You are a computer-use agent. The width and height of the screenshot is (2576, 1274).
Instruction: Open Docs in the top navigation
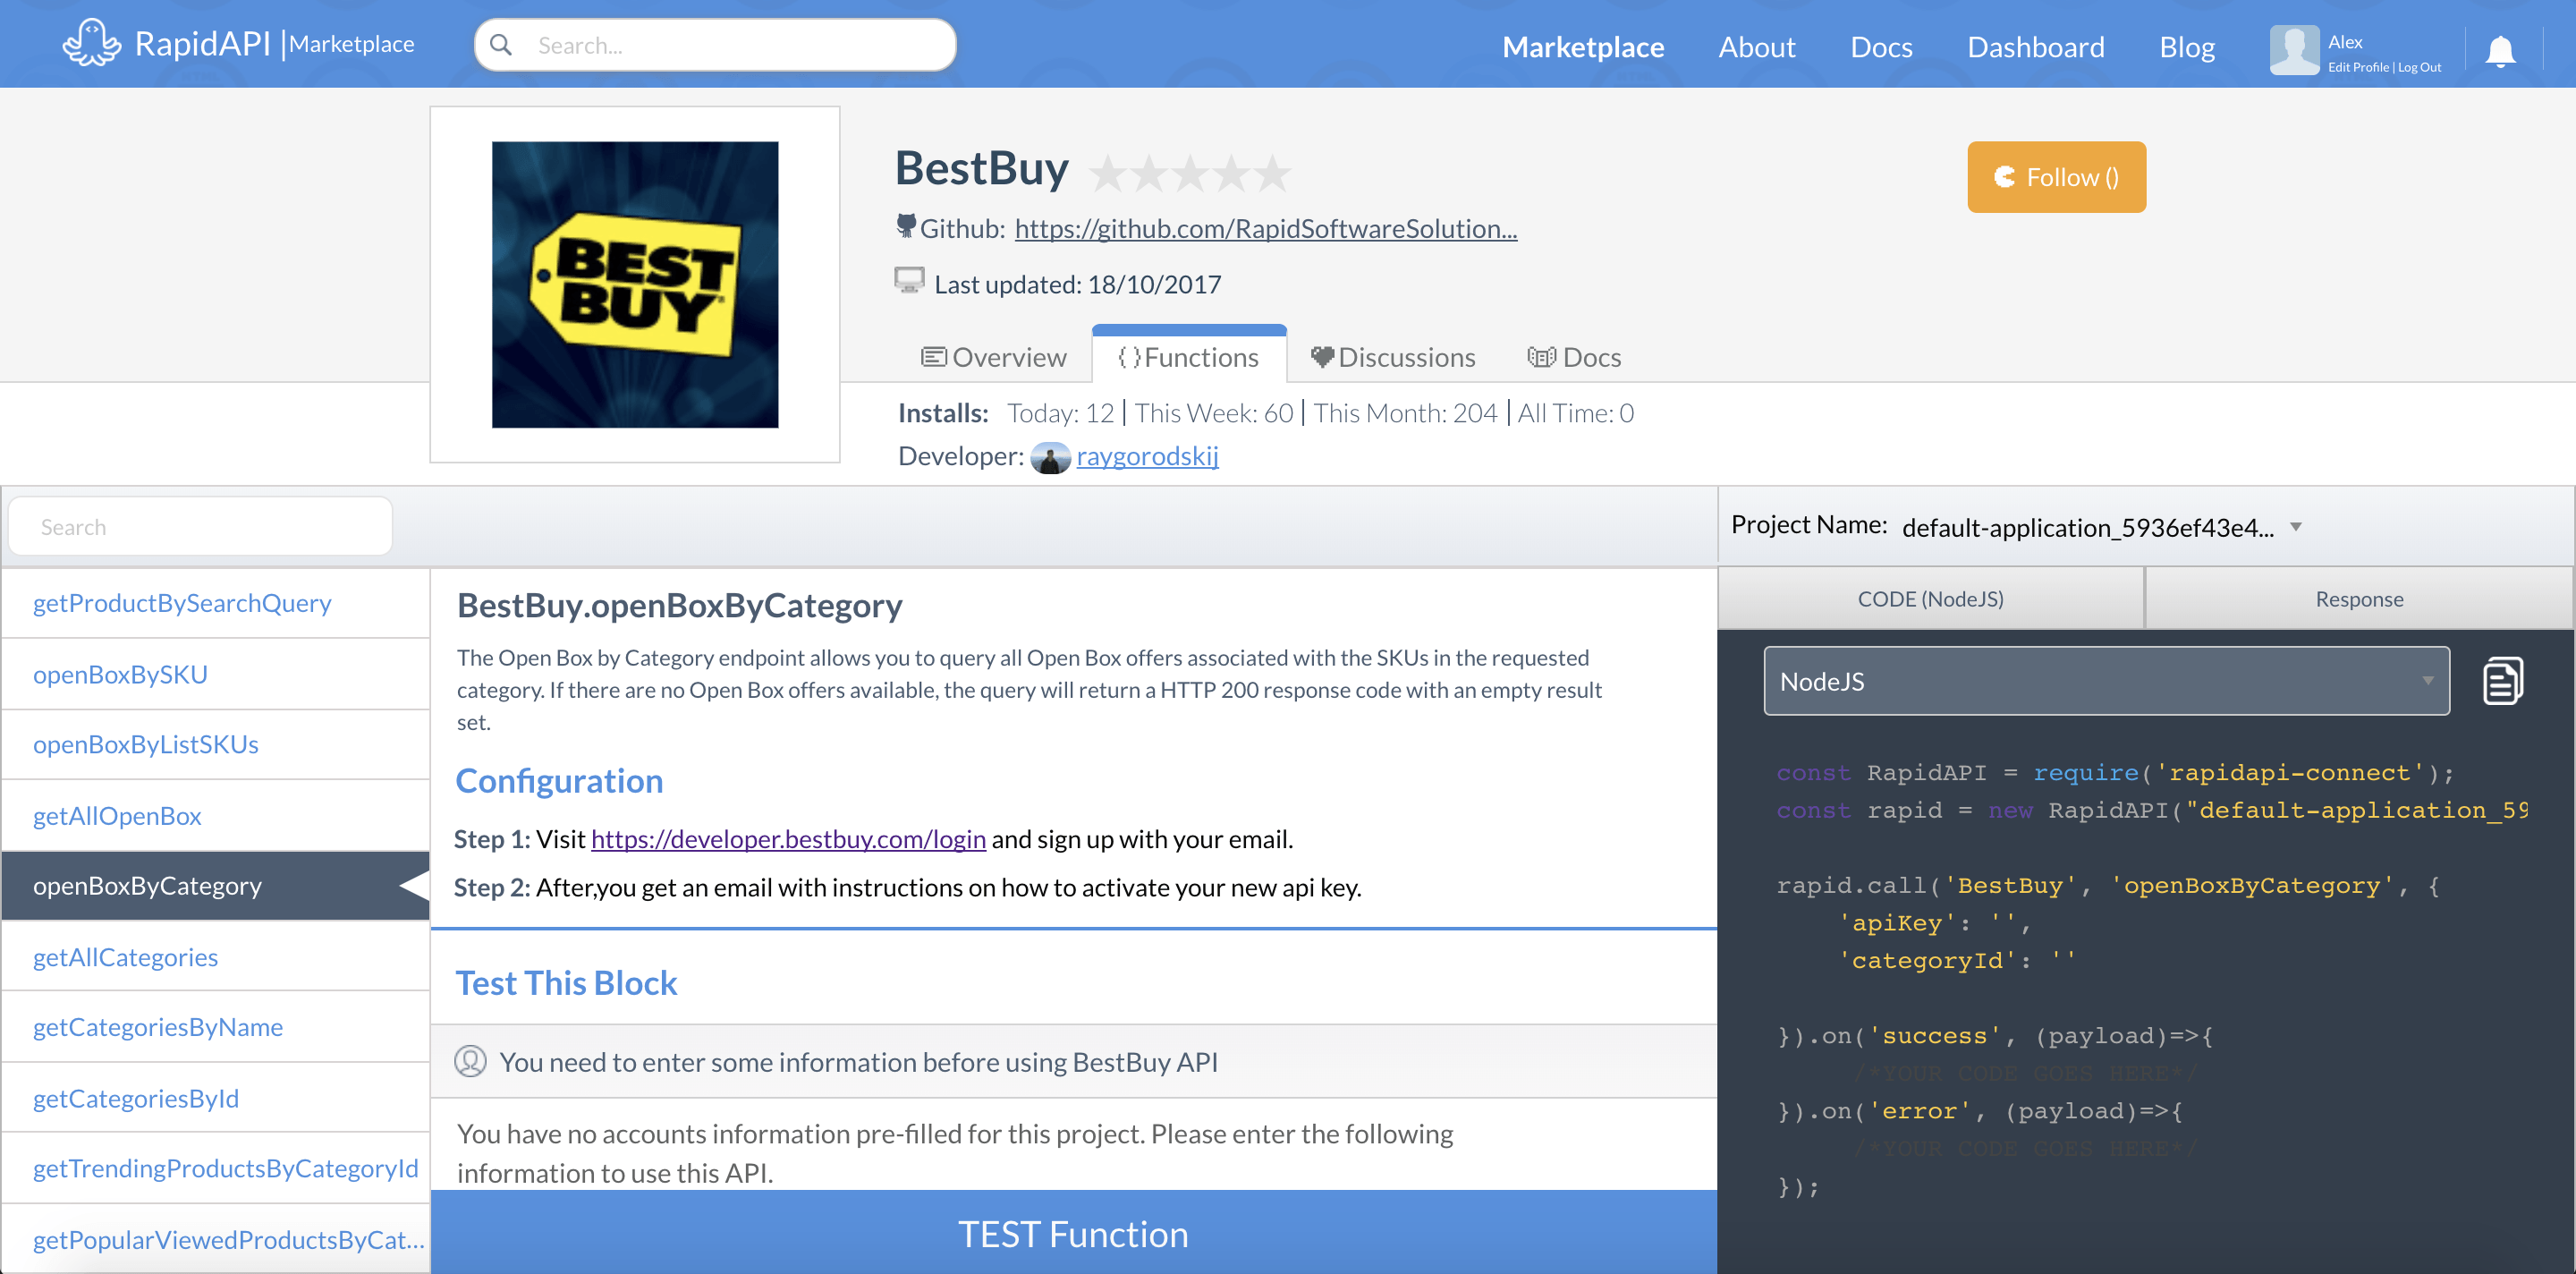tap(1881, 47)
